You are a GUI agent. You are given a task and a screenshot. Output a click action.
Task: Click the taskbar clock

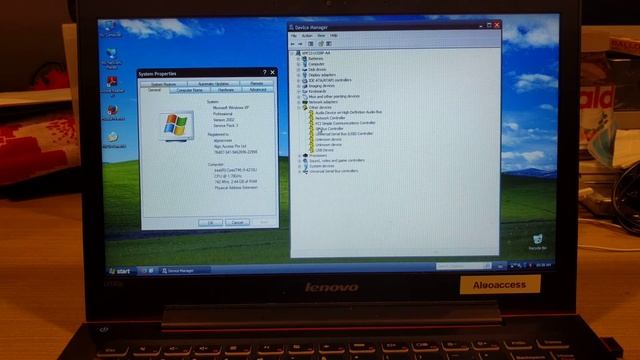click(x=543, y=265)
